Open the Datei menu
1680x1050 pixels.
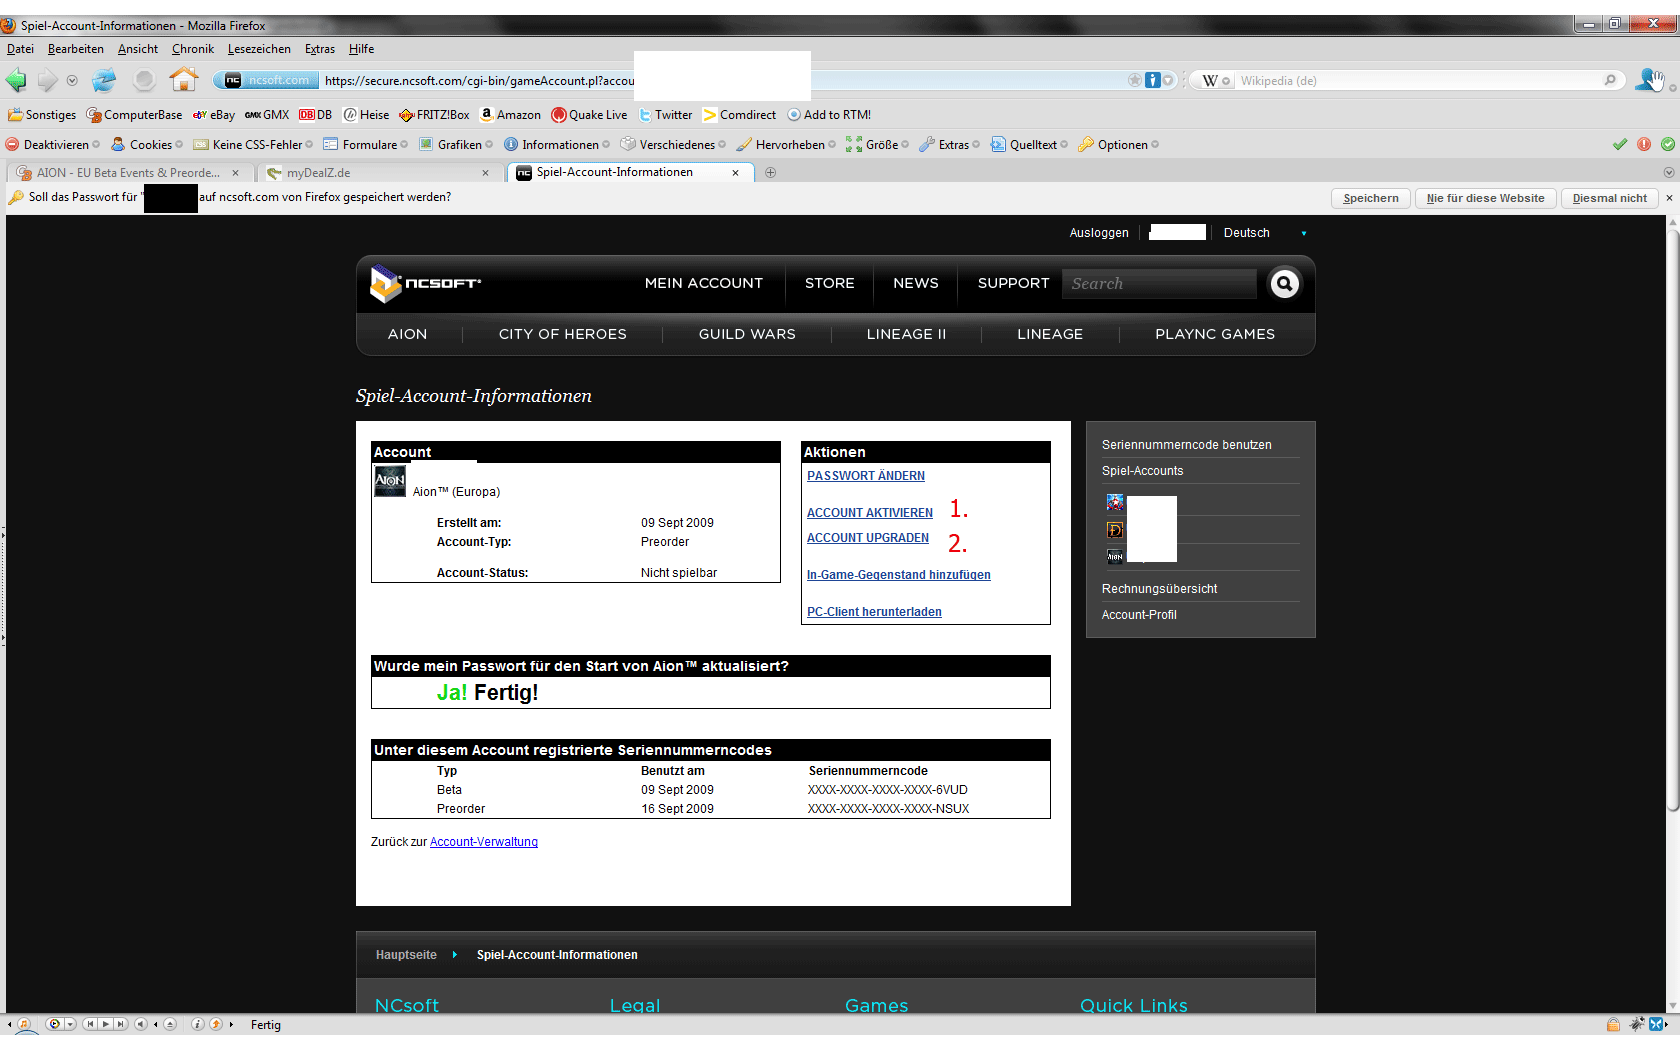(20, 49)
